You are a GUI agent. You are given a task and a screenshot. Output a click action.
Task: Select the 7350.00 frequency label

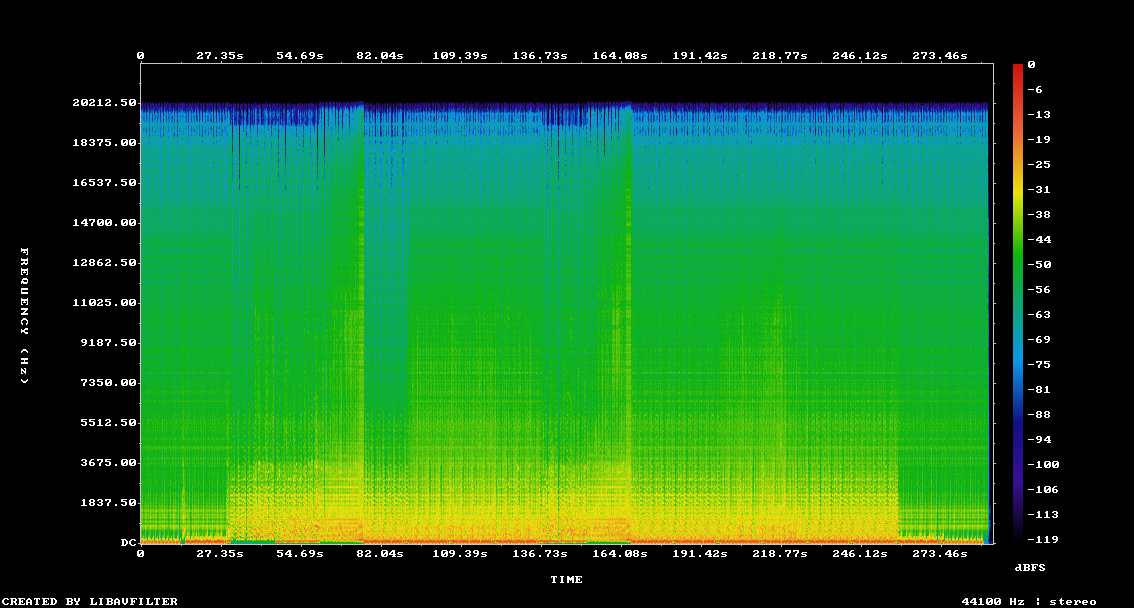click(x=108, y=383)
